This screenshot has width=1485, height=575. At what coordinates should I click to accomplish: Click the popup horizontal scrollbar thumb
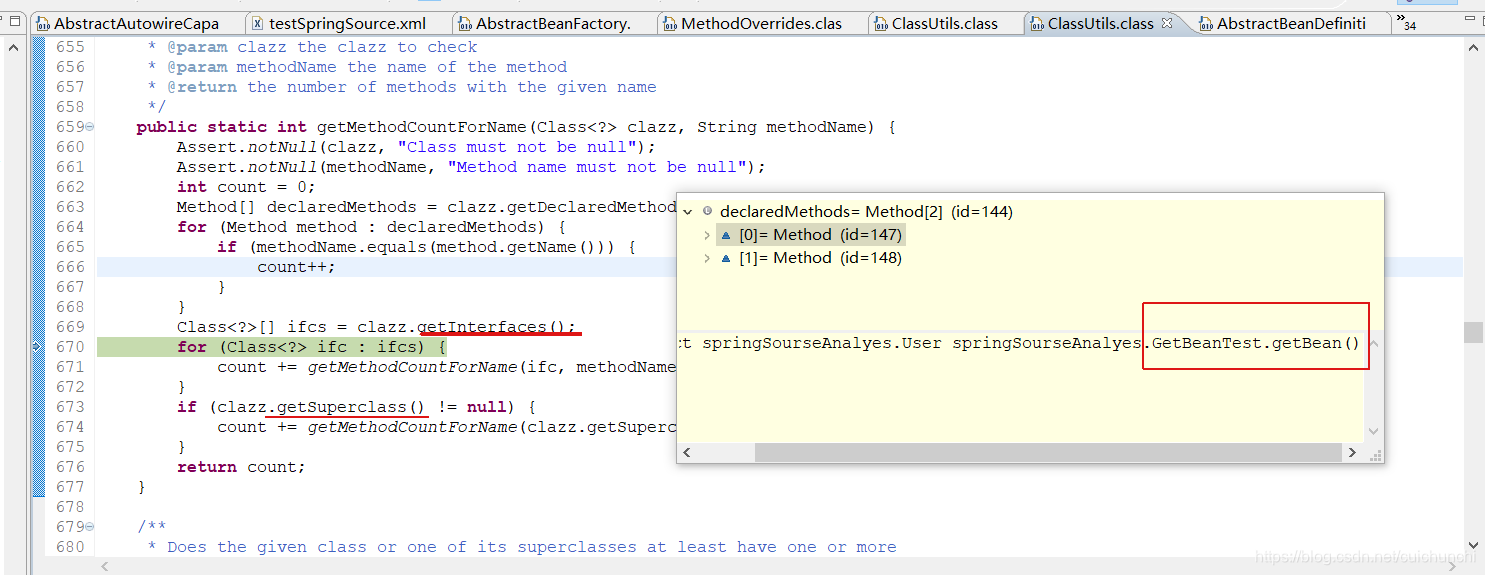point(1046,453)
